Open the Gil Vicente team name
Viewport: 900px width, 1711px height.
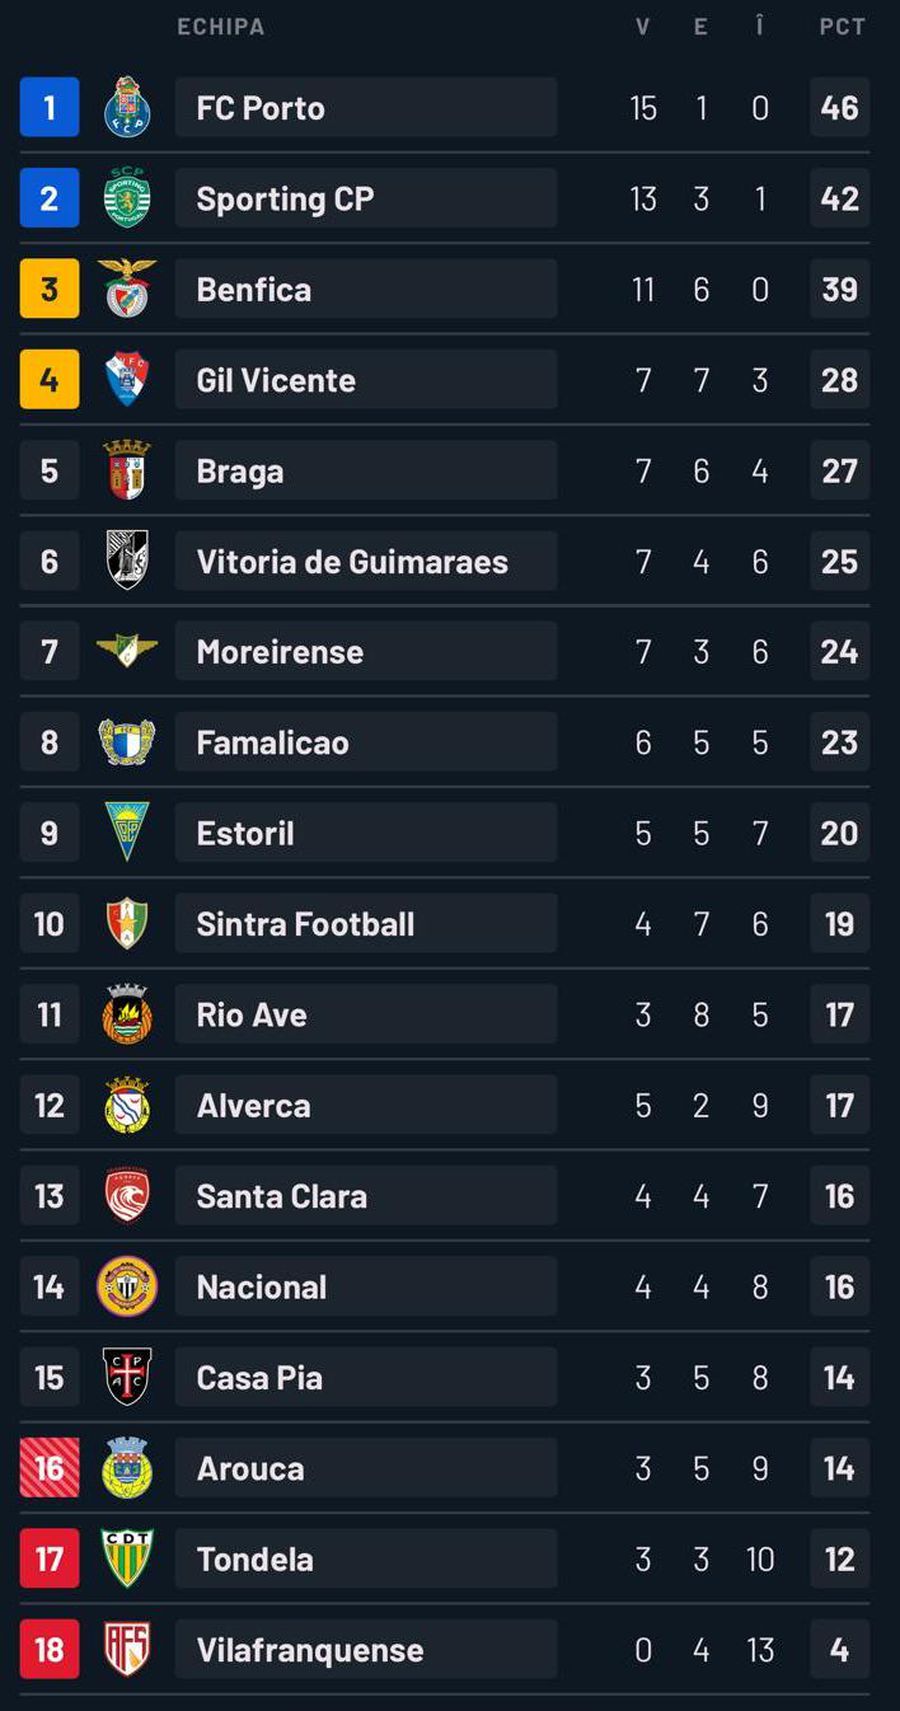tap(276, 380)
